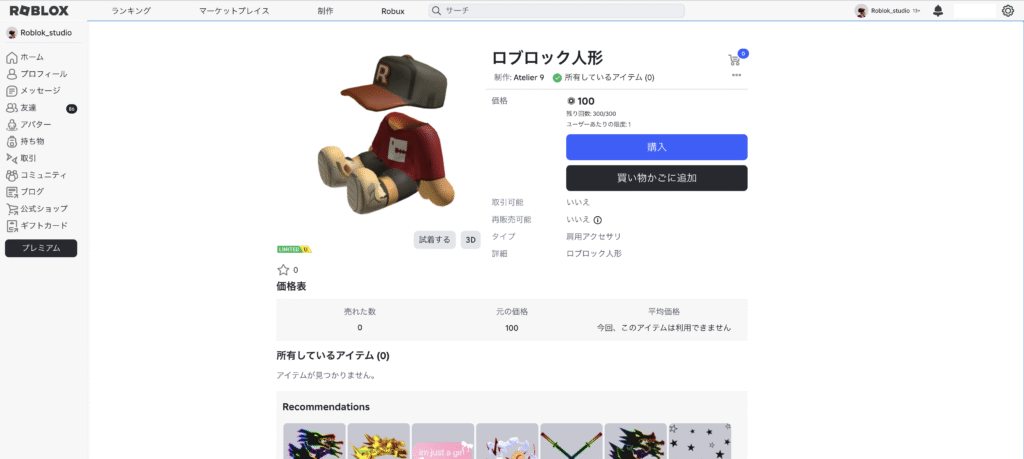Open 公式ショップ in the sidebar

pos(39,209)
